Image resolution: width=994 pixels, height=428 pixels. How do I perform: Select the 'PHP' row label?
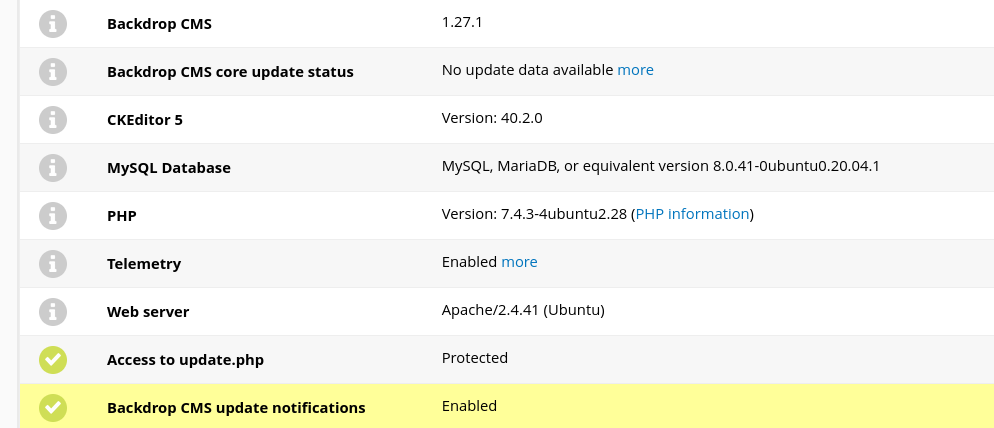point(122,216)
